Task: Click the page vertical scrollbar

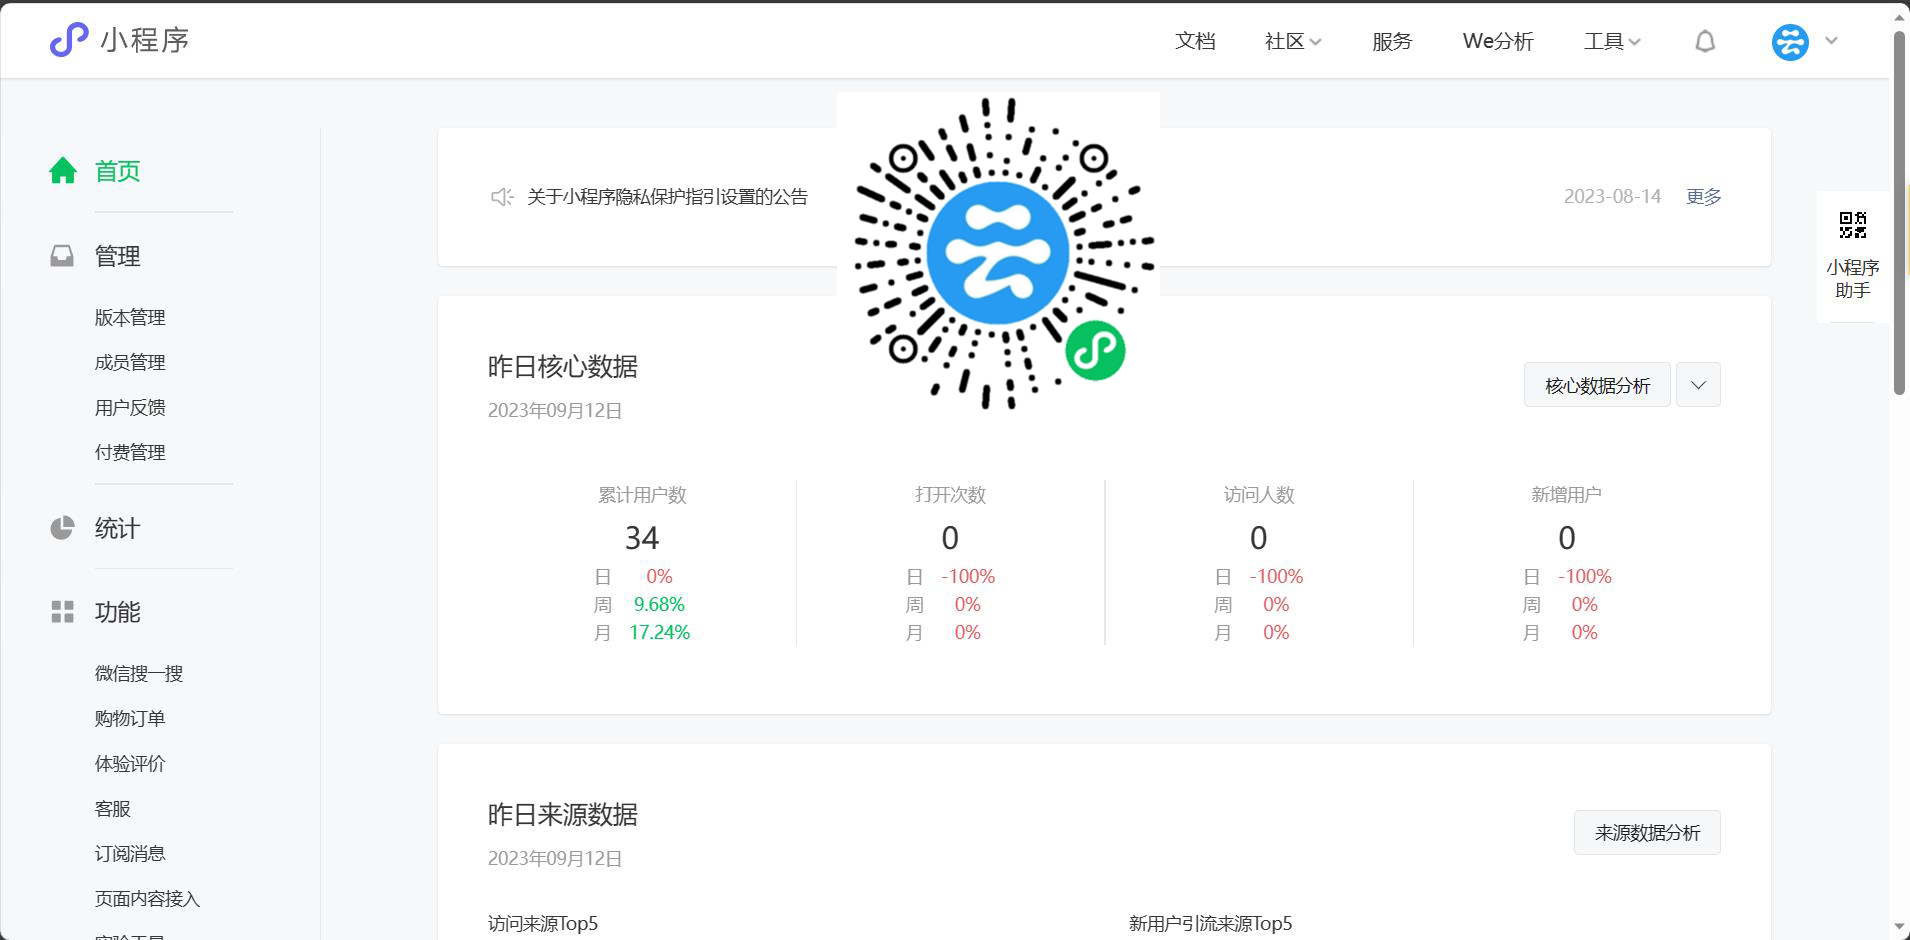Action: pyautogui.click(x=1899, y=212)
